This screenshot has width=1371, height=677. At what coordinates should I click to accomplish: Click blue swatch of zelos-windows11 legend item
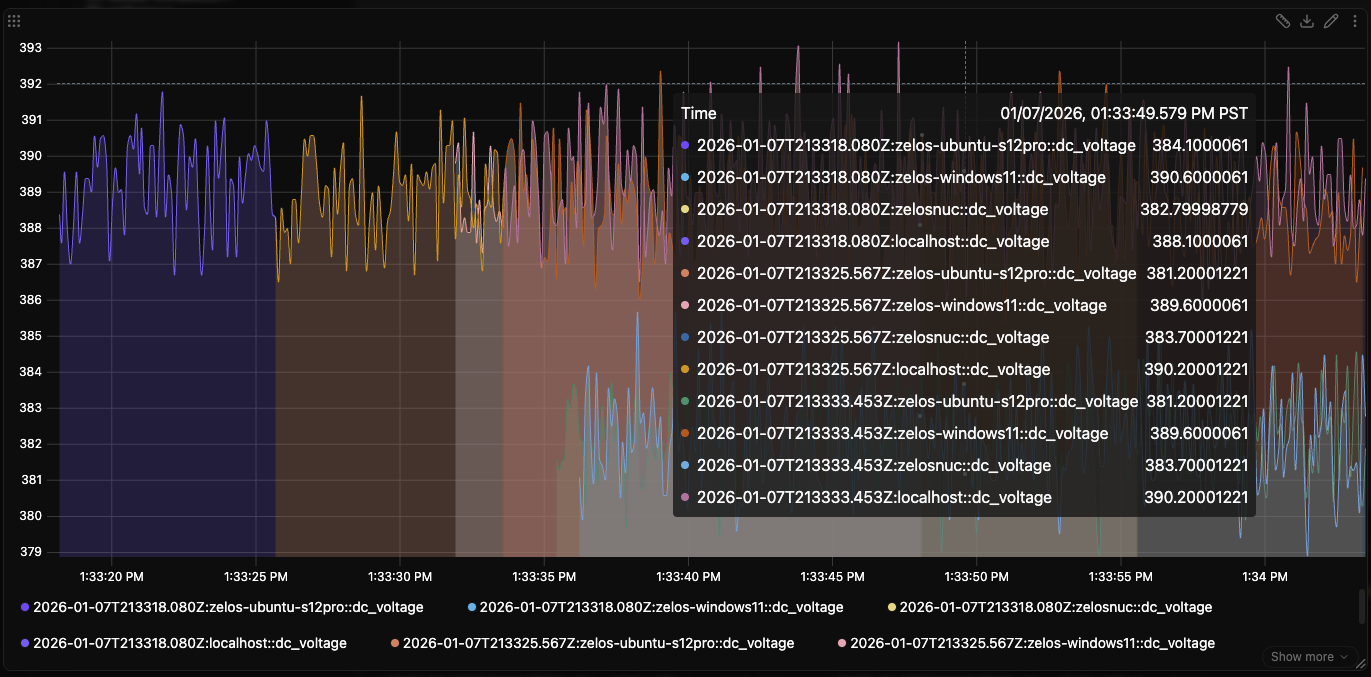(x=472, y=607)
